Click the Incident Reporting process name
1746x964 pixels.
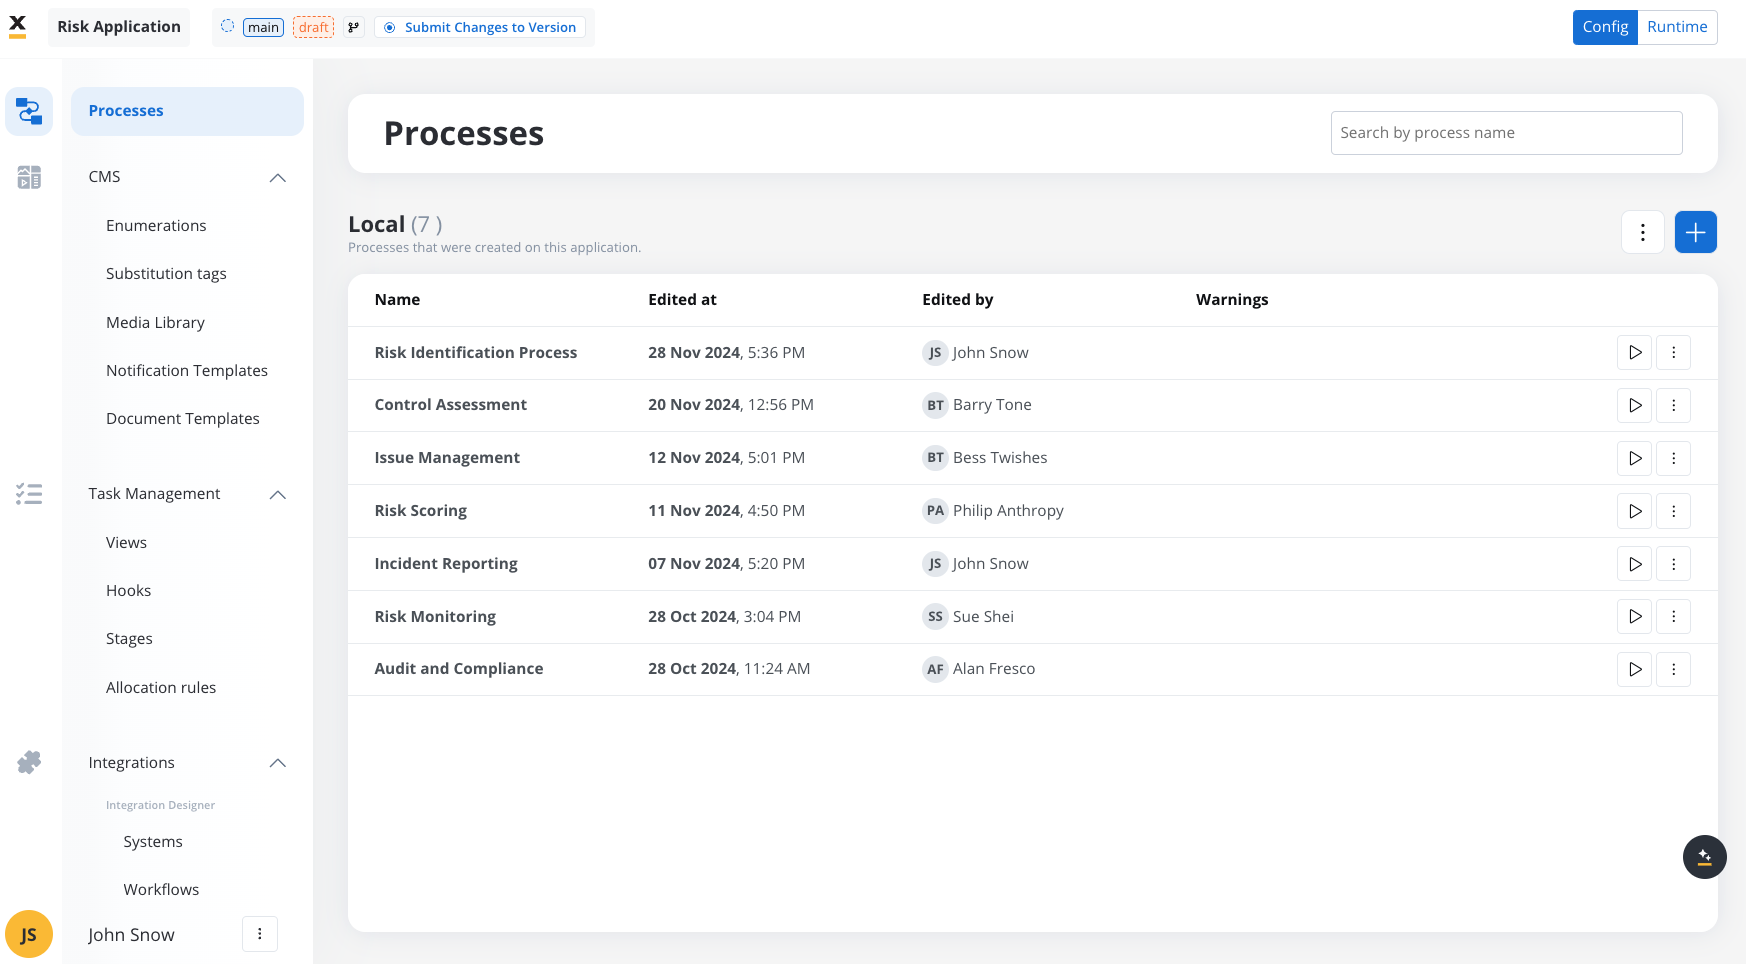pos(446,564)
